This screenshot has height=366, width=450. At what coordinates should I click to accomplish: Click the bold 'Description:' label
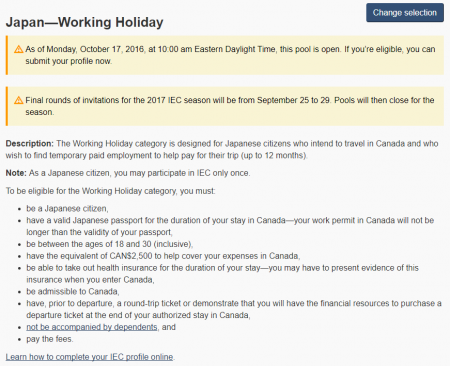(30, 144)
